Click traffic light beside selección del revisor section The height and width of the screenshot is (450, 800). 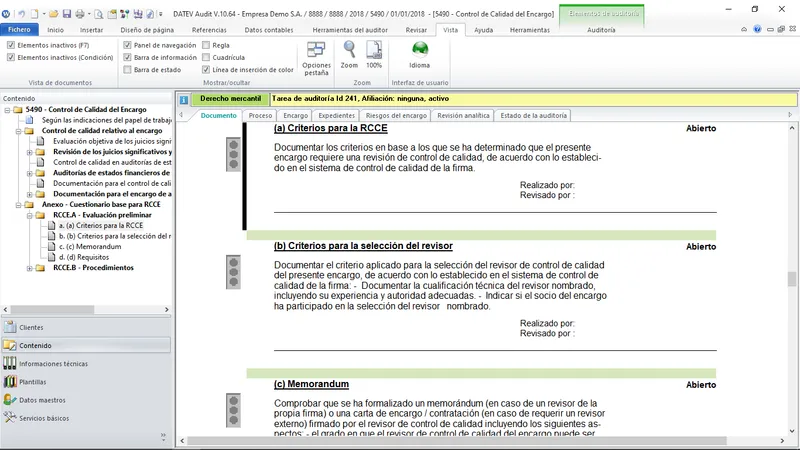click(234, 272)
